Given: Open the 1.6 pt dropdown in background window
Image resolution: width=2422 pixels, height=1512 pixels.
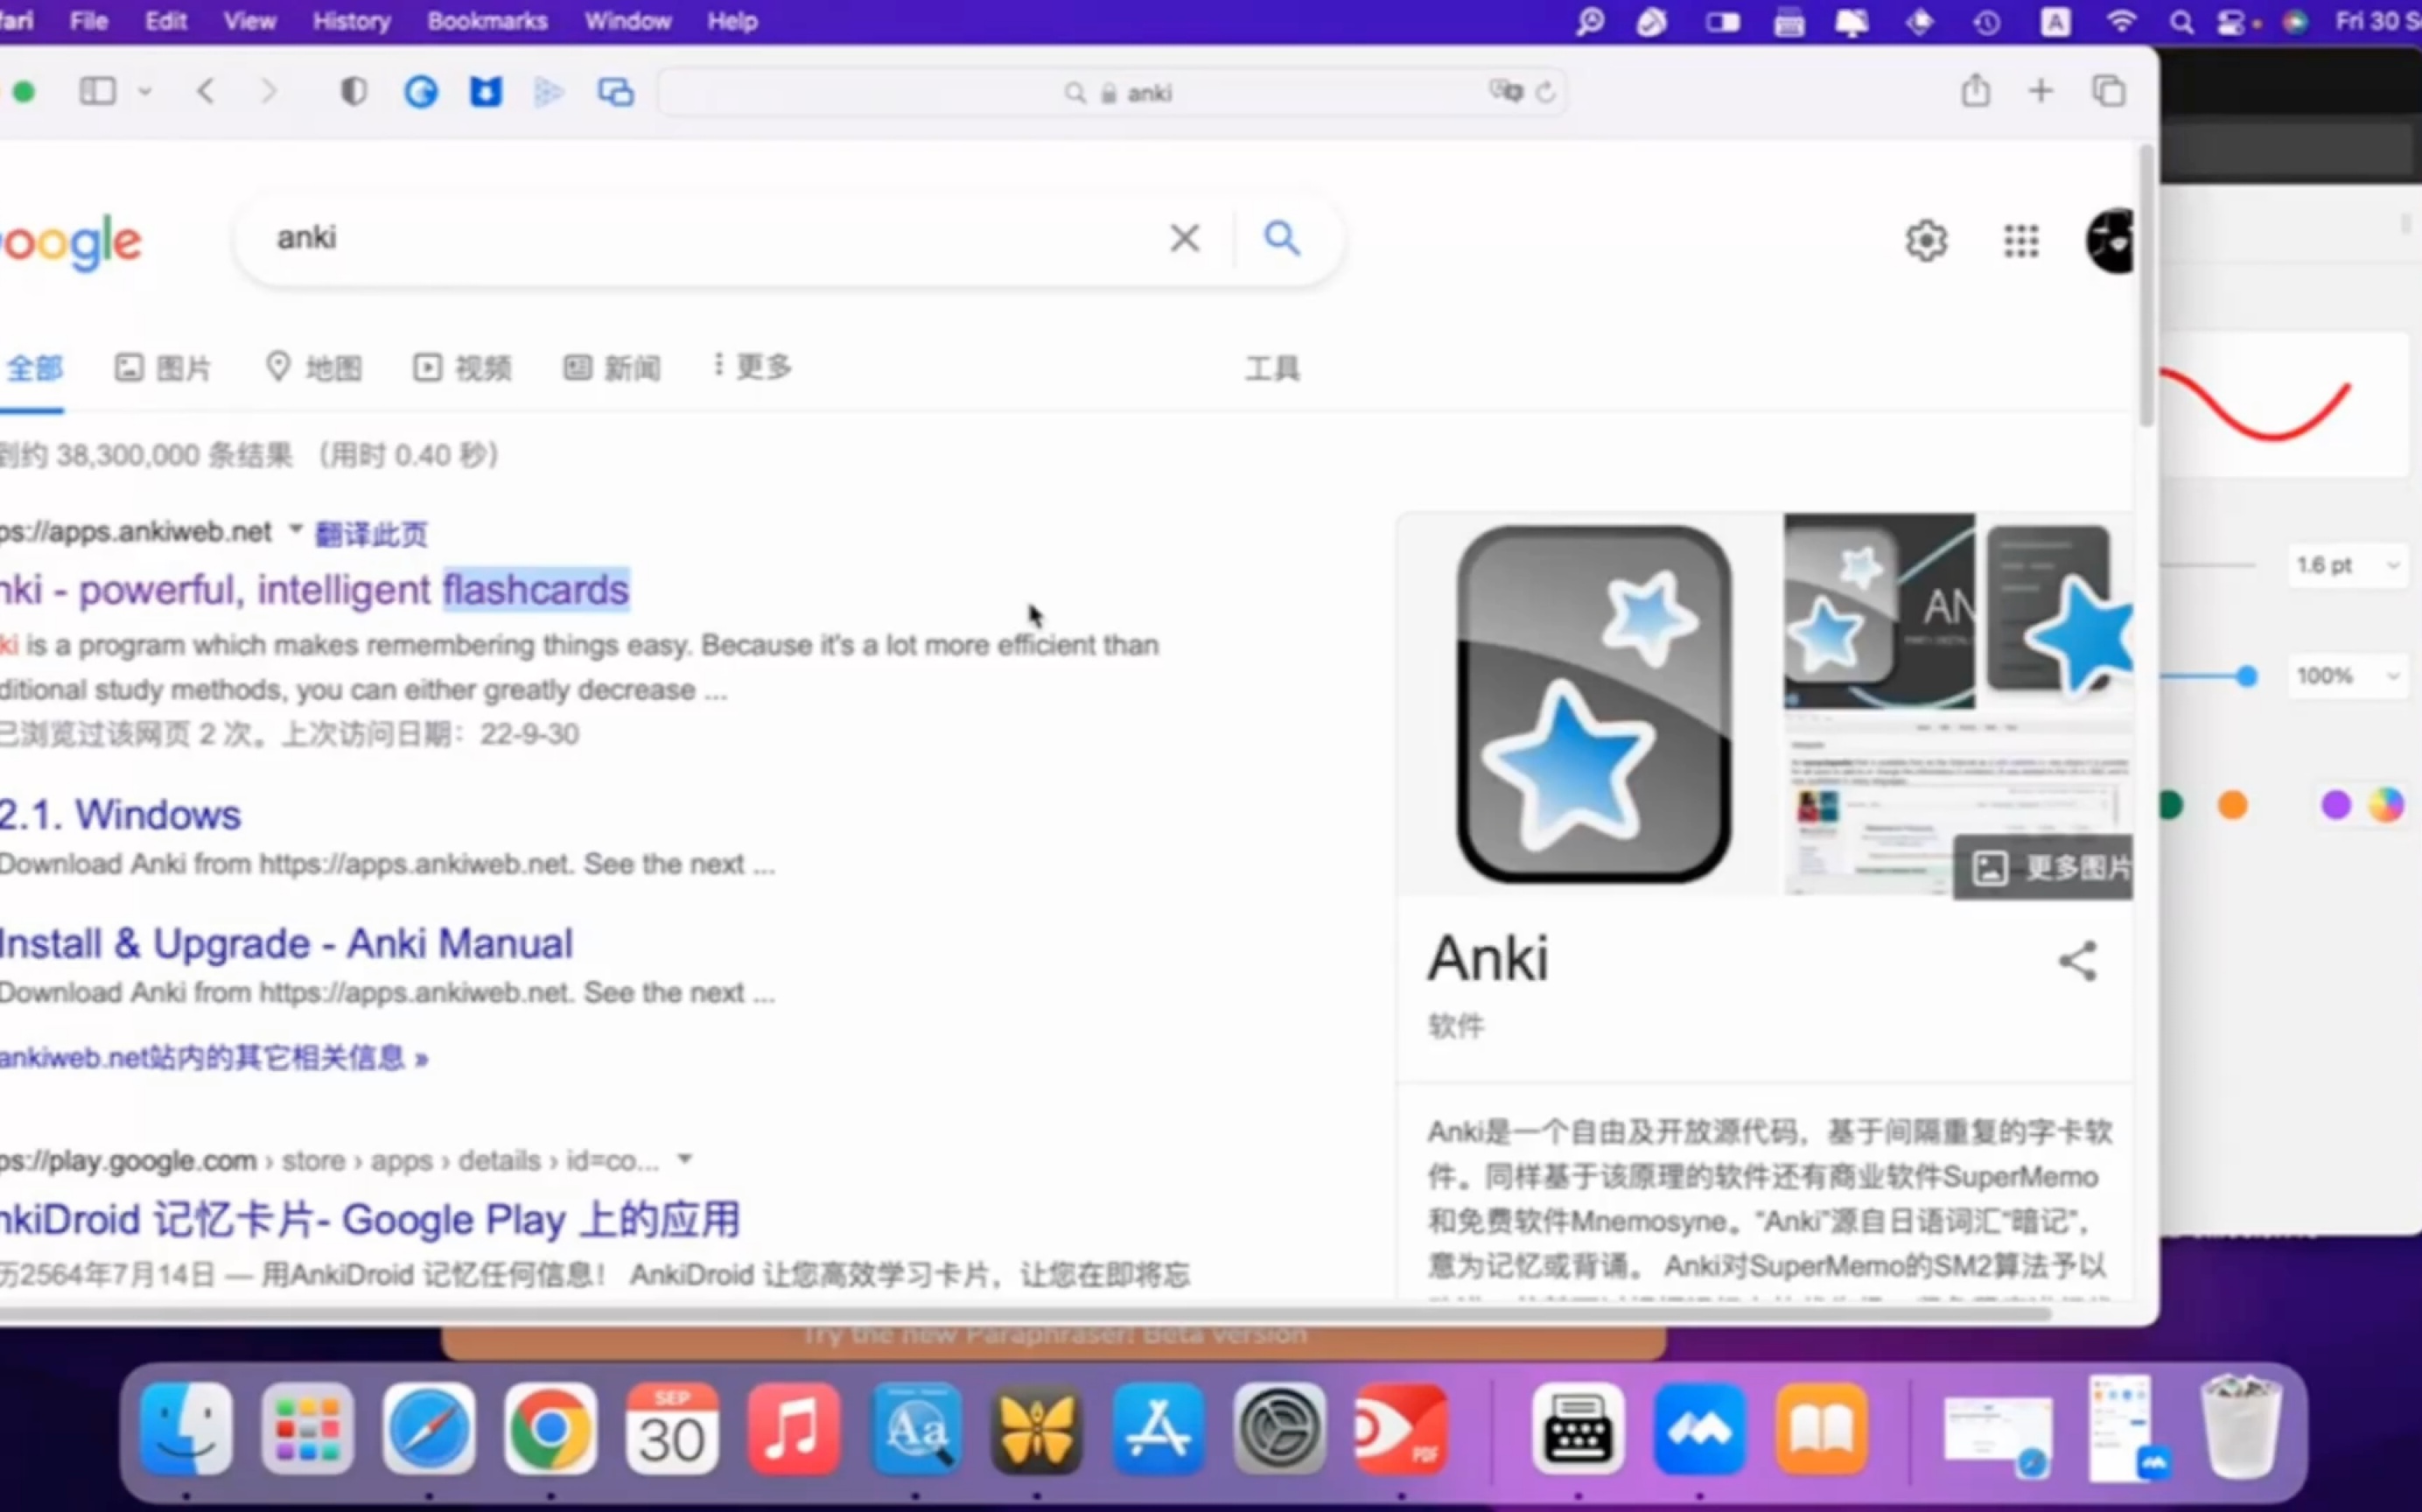Looking at the screenshot, I should click(x=2347, y=565).
